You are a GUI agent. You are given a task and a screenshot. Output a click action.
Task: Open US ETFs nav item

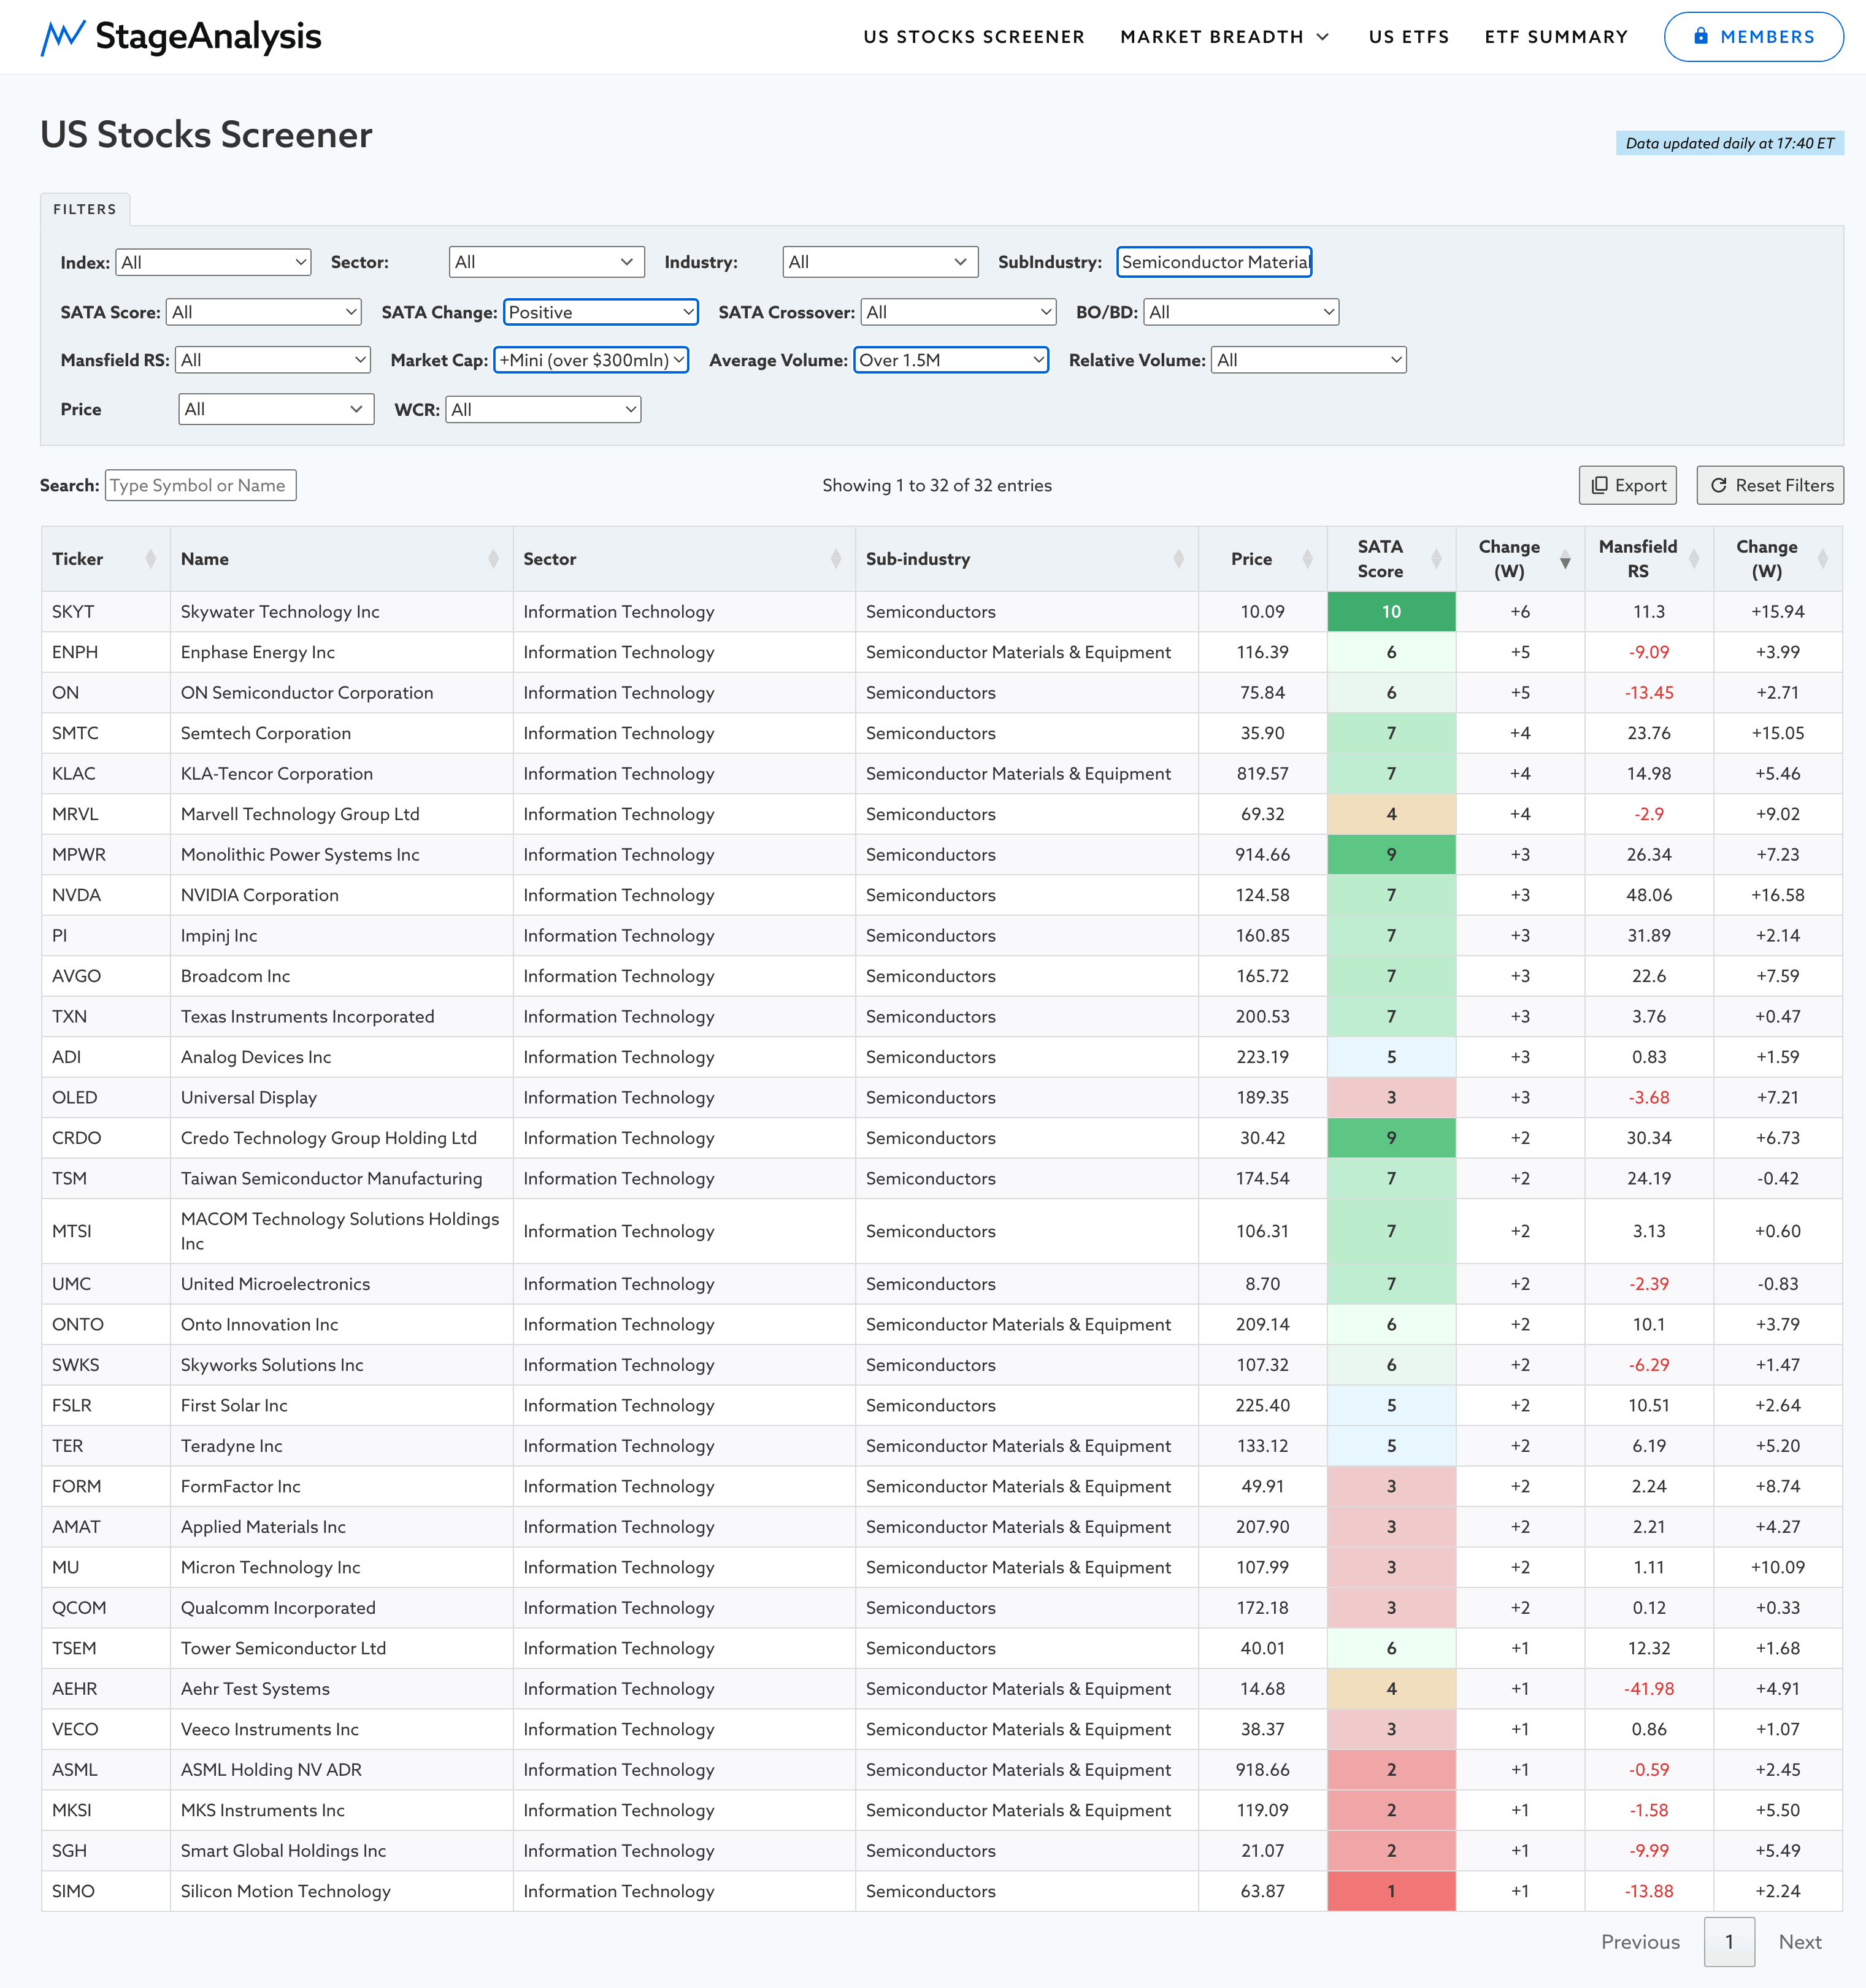coord(1409,37)
